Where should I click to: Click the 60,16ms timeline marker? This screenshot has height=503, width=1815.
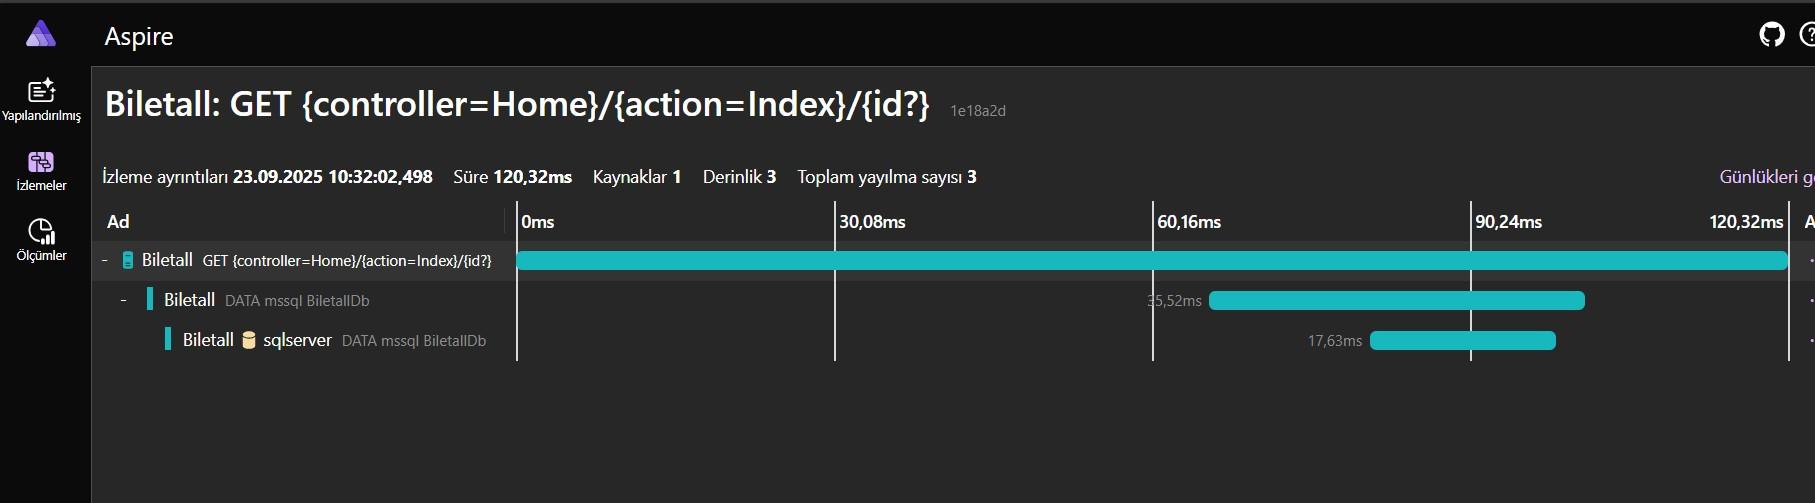click(1188, 222)
